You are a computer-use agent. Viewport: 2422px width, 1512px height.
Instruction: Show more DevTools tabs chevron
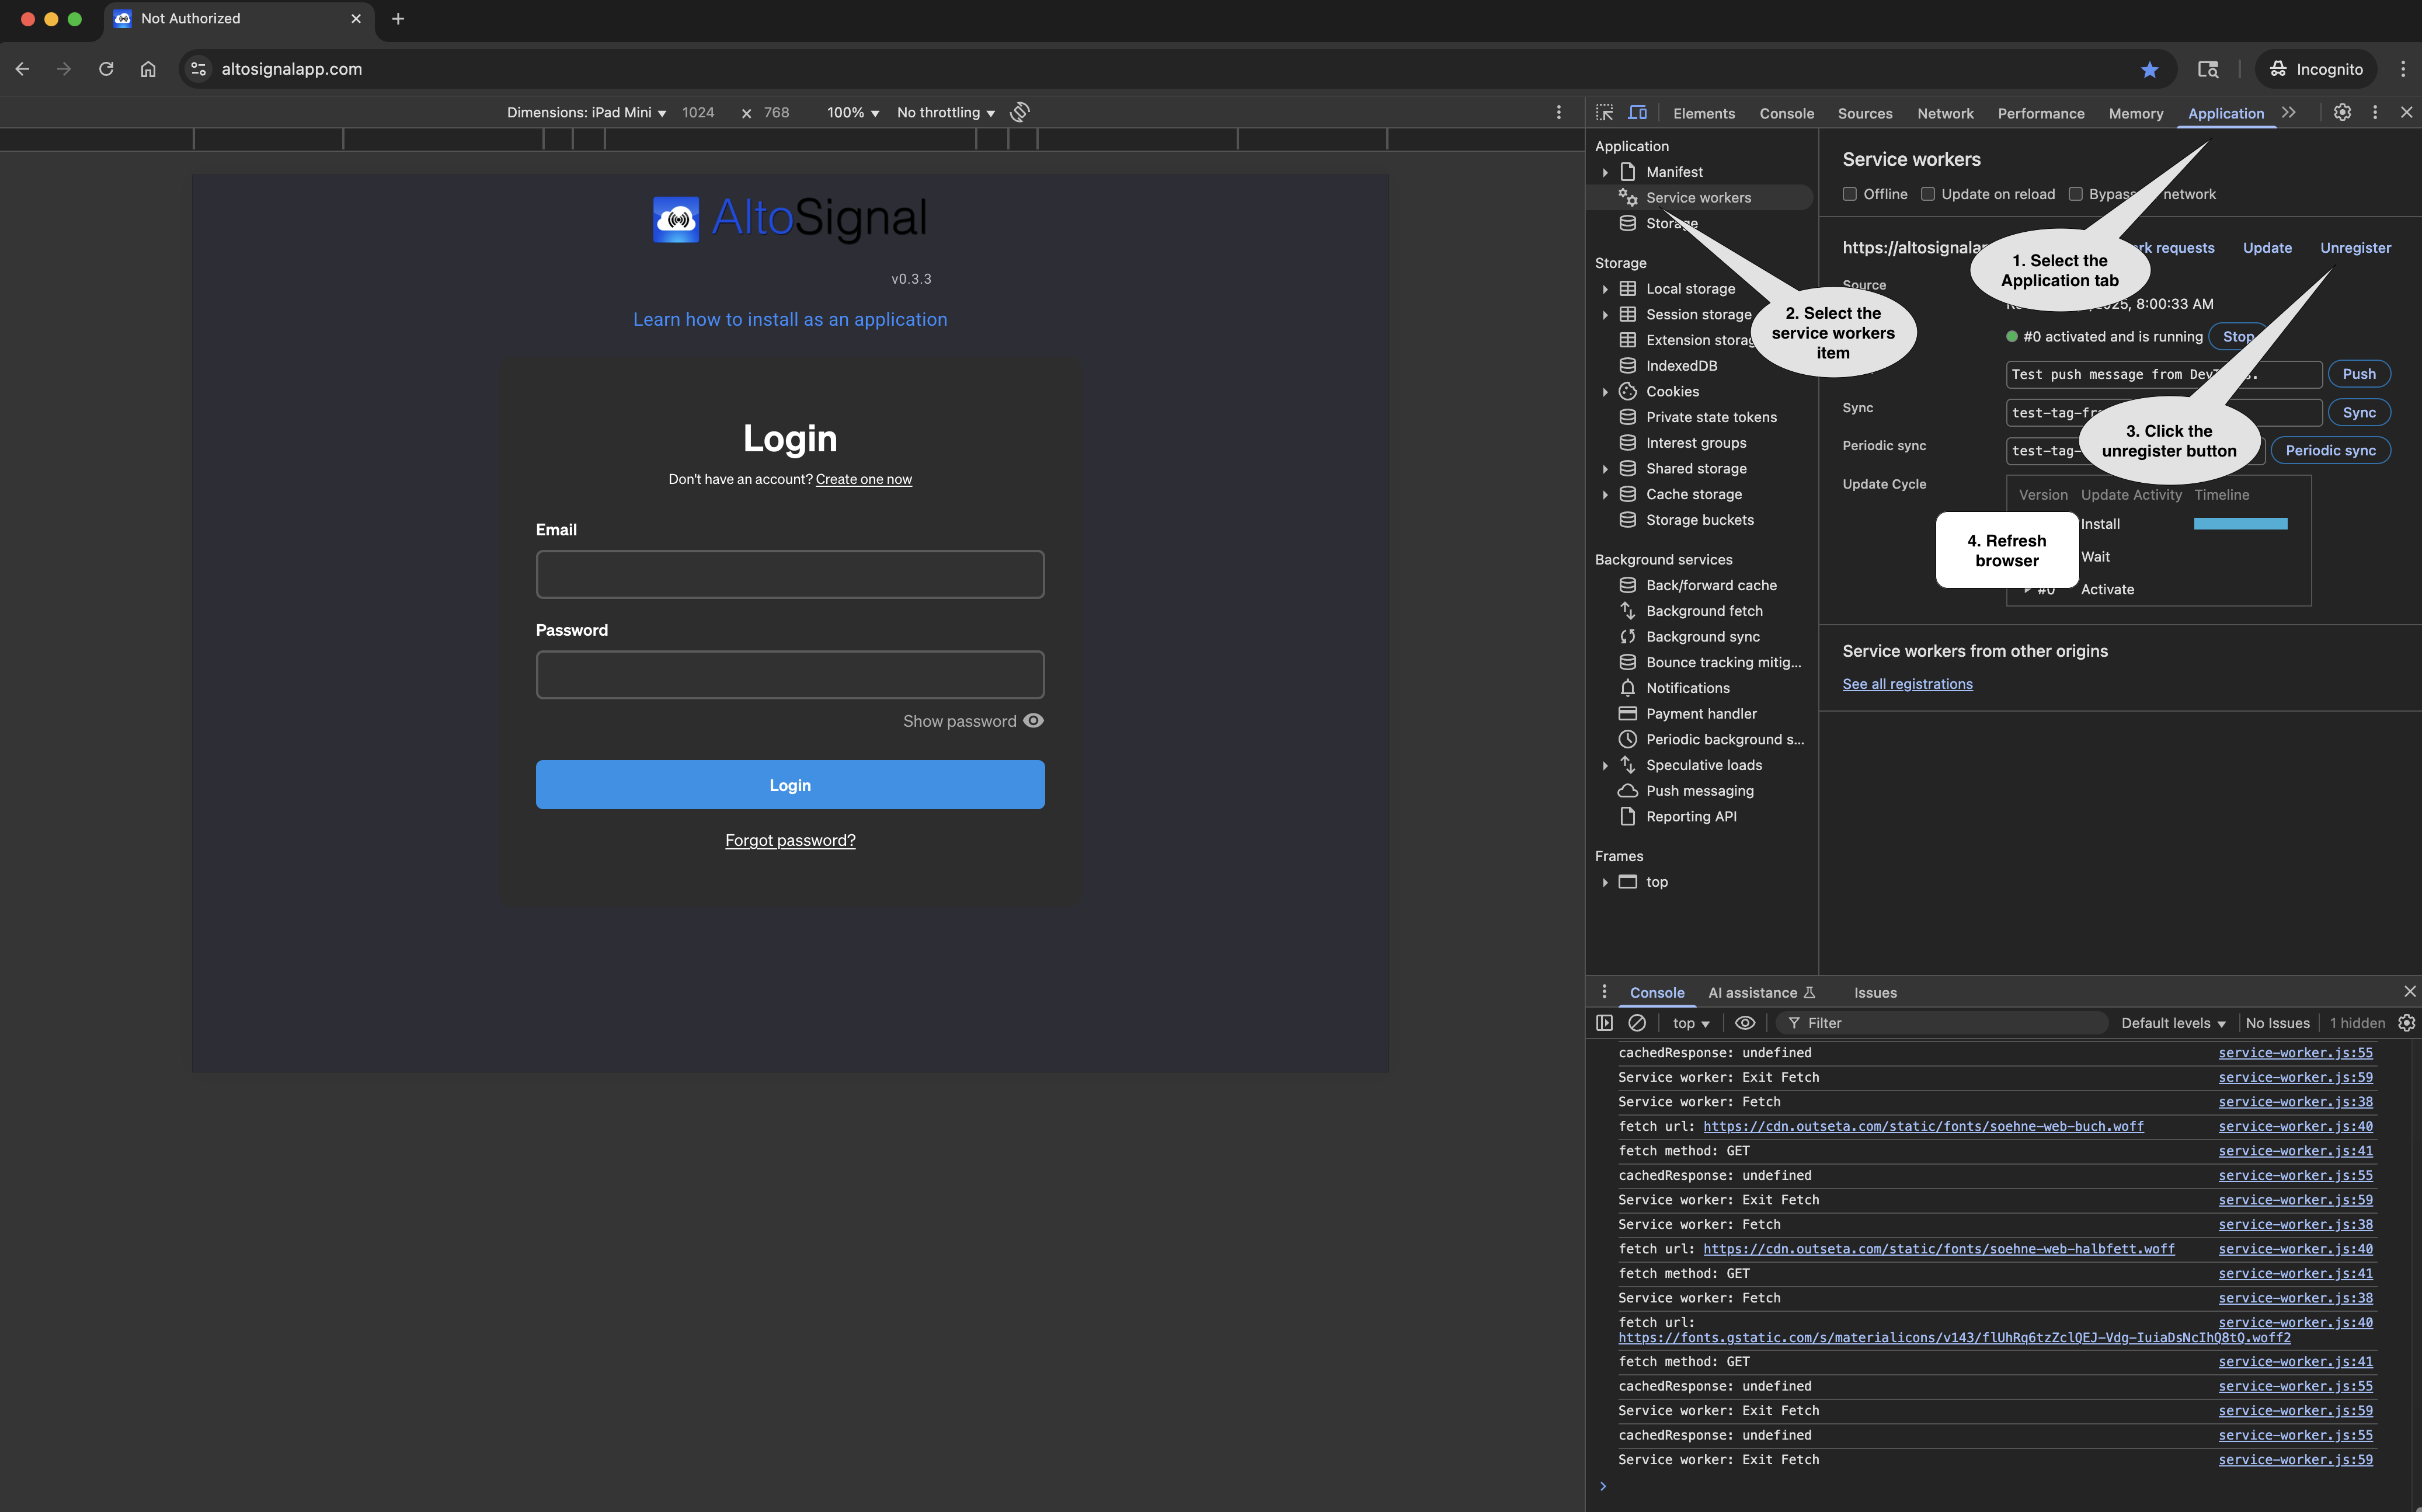click(2289, 113)
